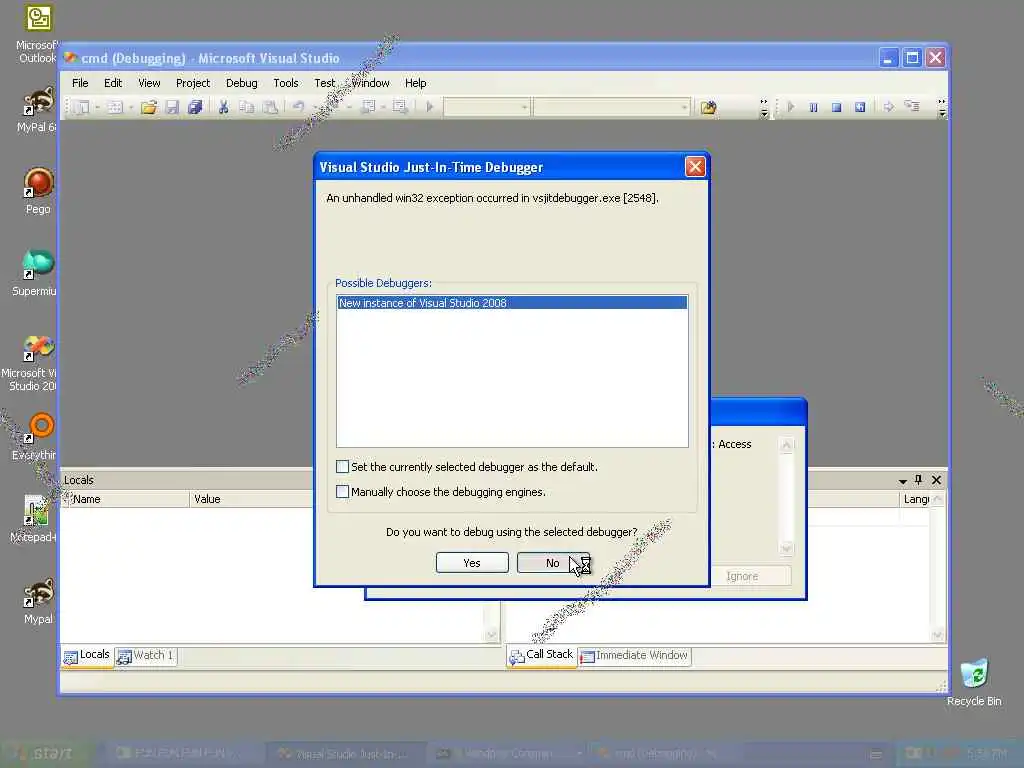Screen dimensions: 1024x768
Task: Select 'New instance of Visual Studio 2008' debugger
Action: 512,303
